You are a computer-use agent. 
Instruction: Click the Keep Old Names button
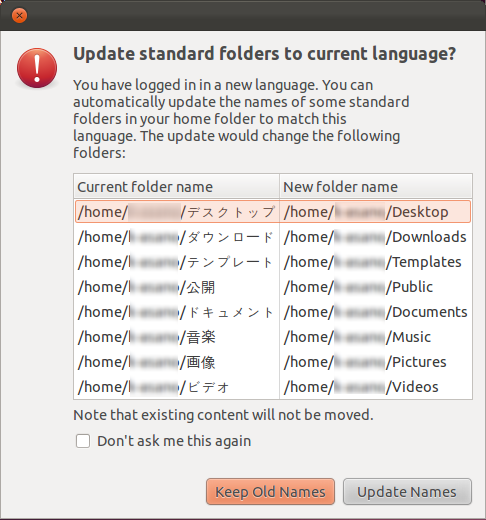[270, 492]
